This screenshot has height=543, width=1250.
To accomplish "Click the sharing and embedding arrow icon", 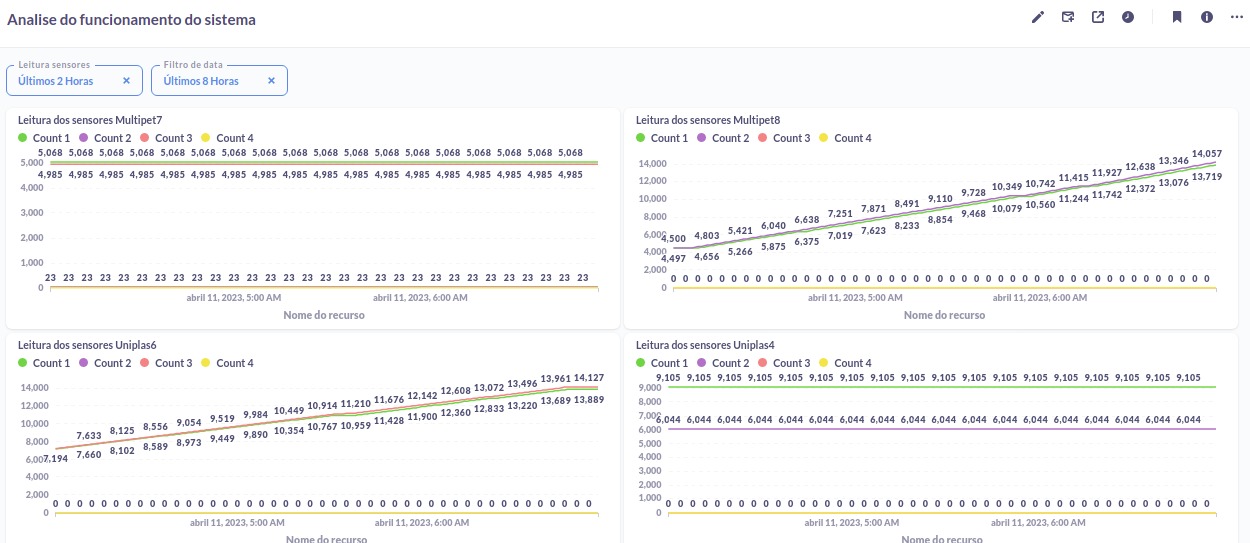I will click(x=1098, y=17).
